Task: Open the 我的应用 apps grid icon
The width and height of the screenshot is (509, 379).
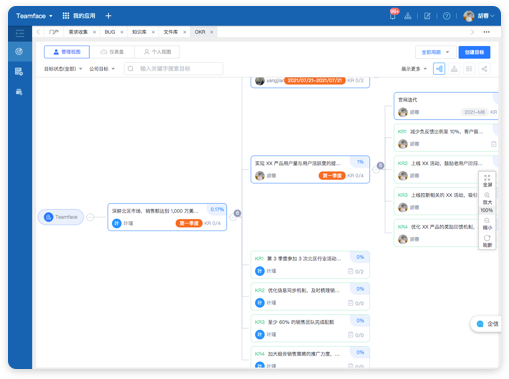Action: tap(66, 16)
